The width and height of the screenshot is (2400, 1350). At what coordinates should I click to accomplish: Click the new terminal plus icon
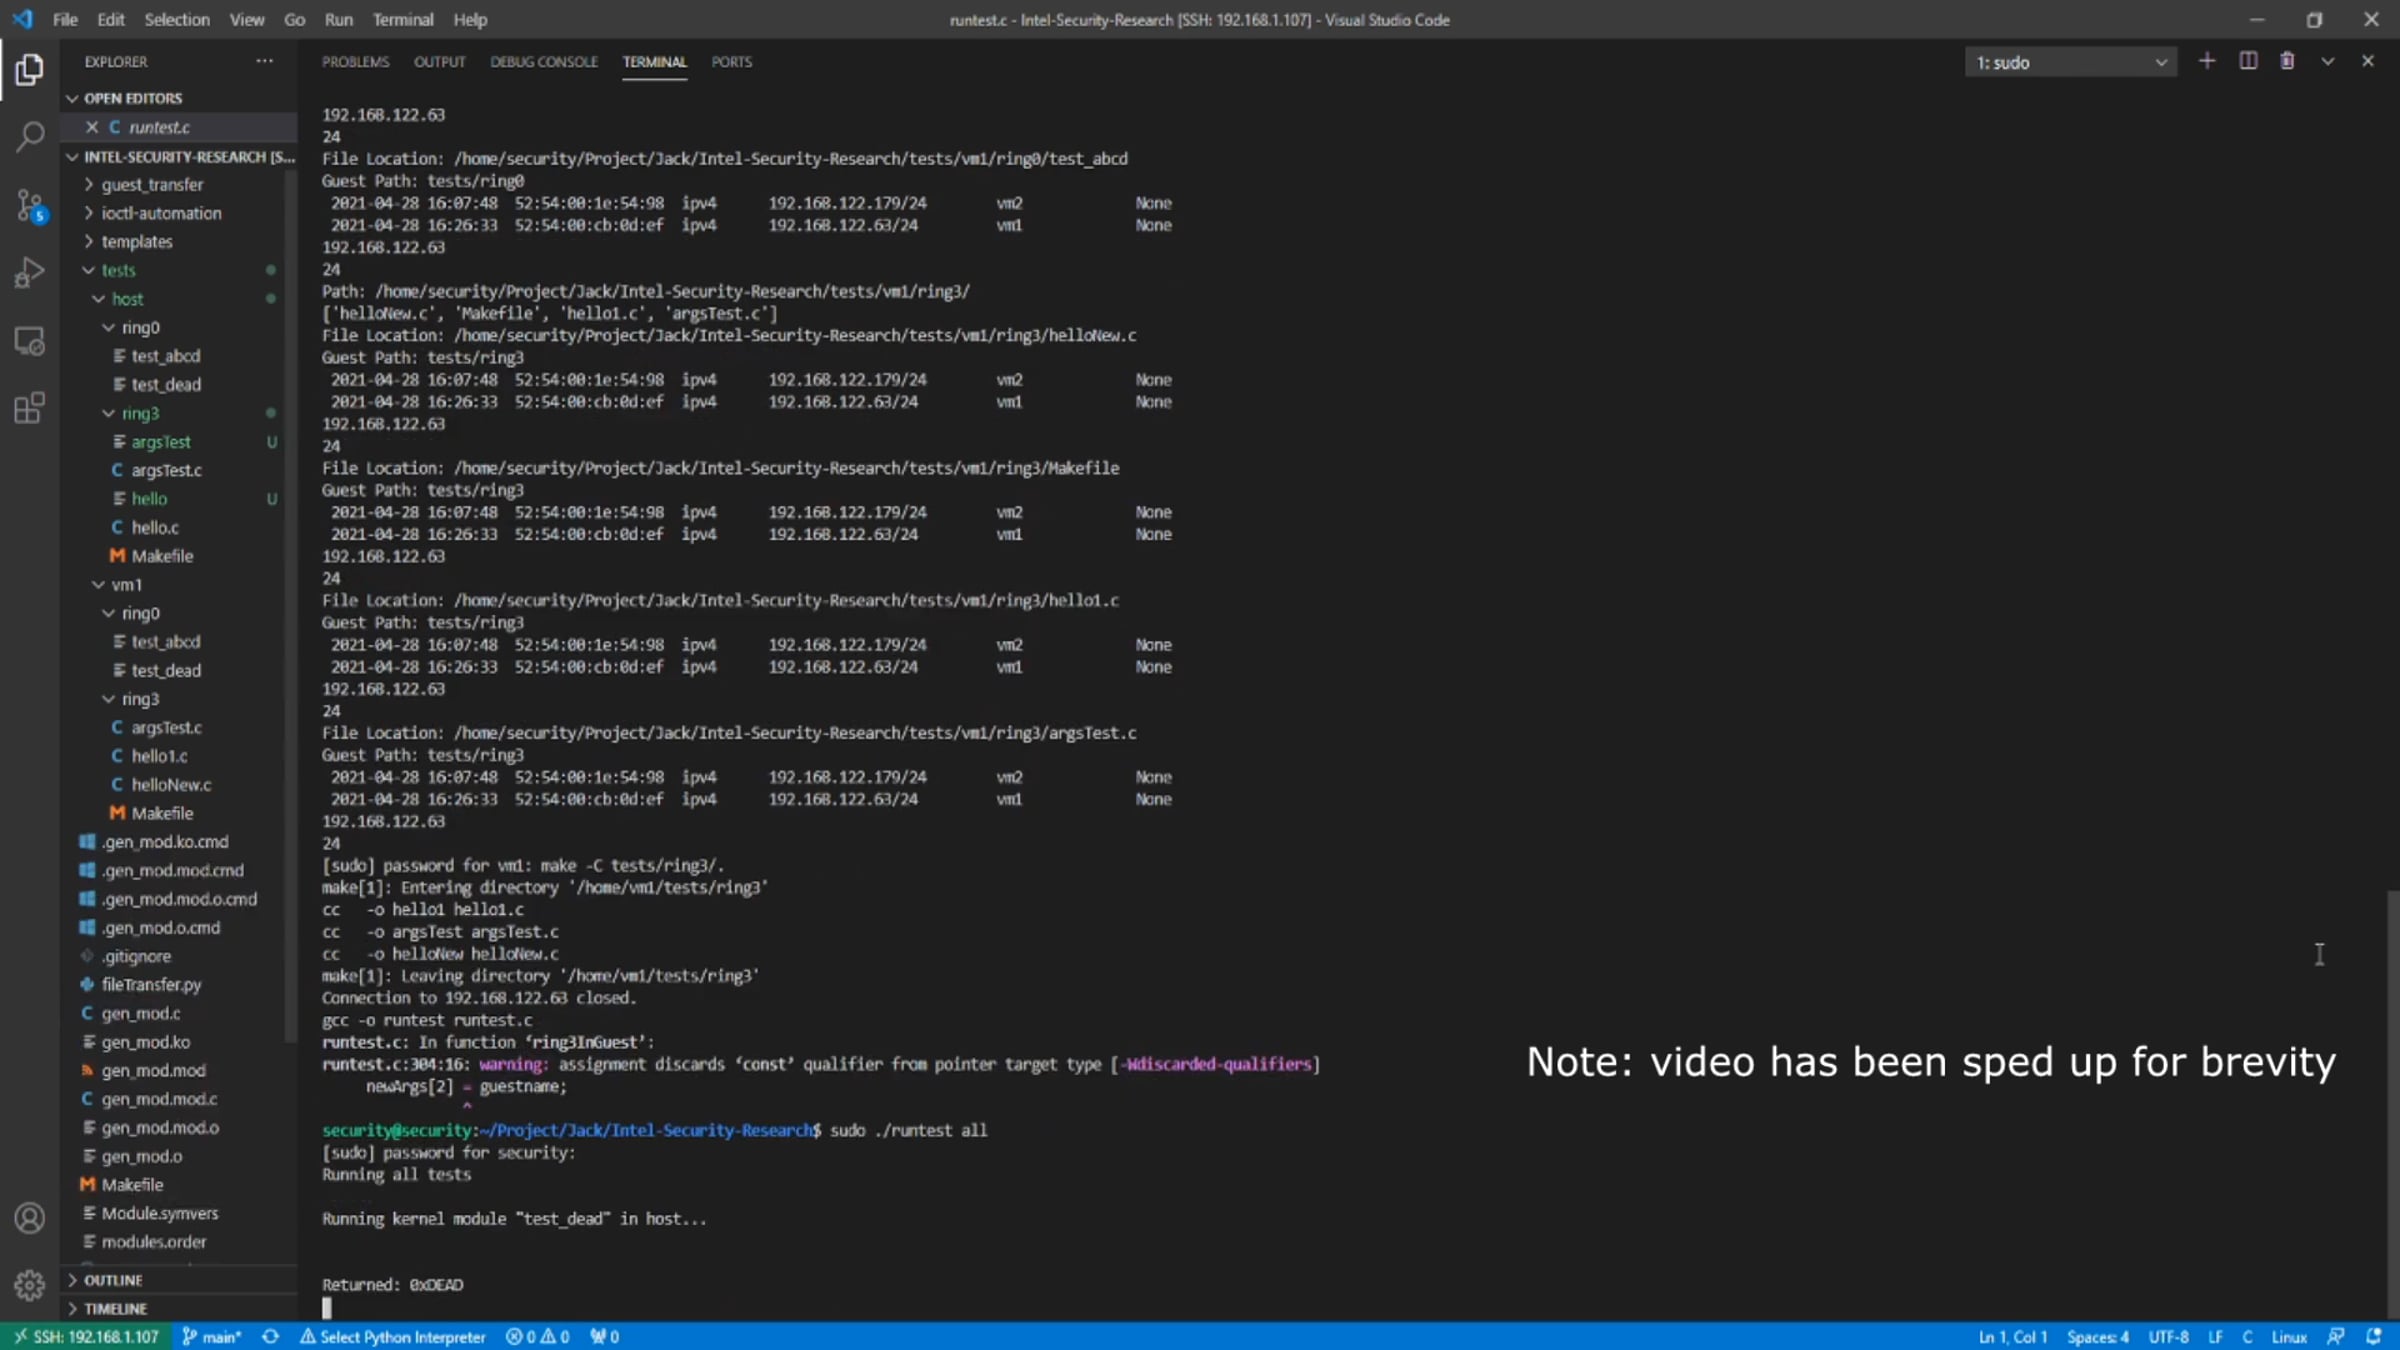(x=2206, y=62)
